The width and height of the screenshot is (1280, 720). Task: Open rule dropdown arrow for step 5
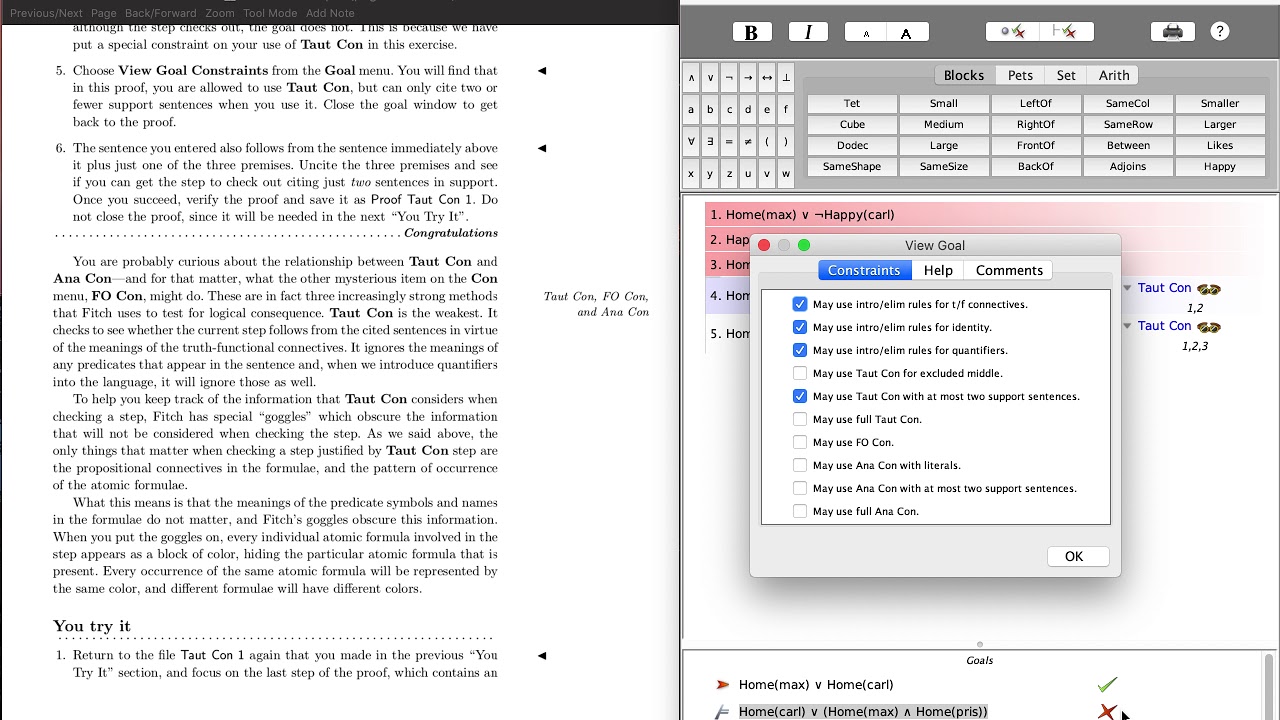click(1127, 326)
